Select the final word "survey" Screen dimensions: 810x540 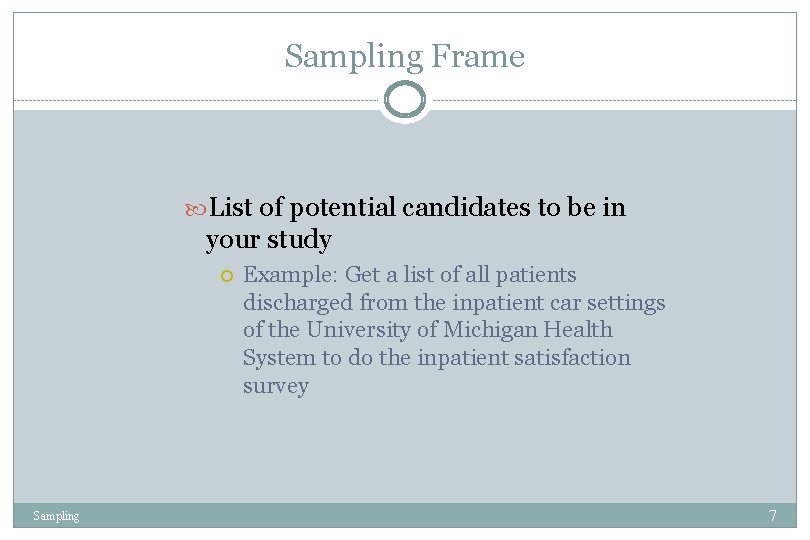276,386
